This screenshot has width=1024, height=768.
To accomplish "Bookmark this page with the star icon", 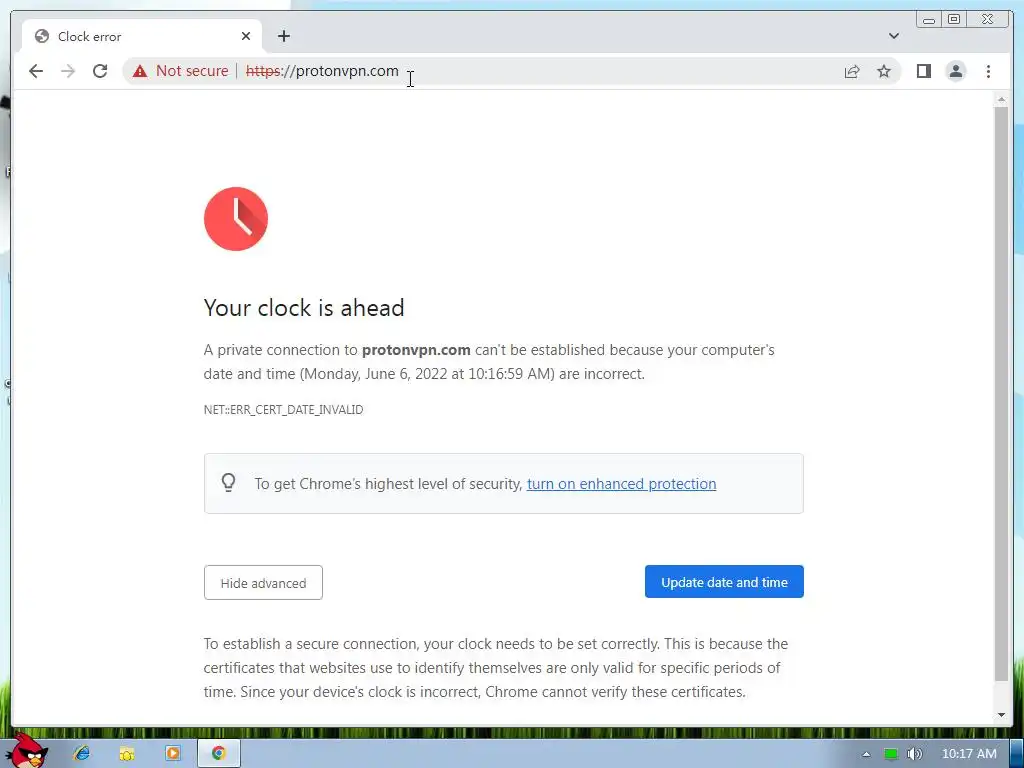I will [x=884, y=71].
